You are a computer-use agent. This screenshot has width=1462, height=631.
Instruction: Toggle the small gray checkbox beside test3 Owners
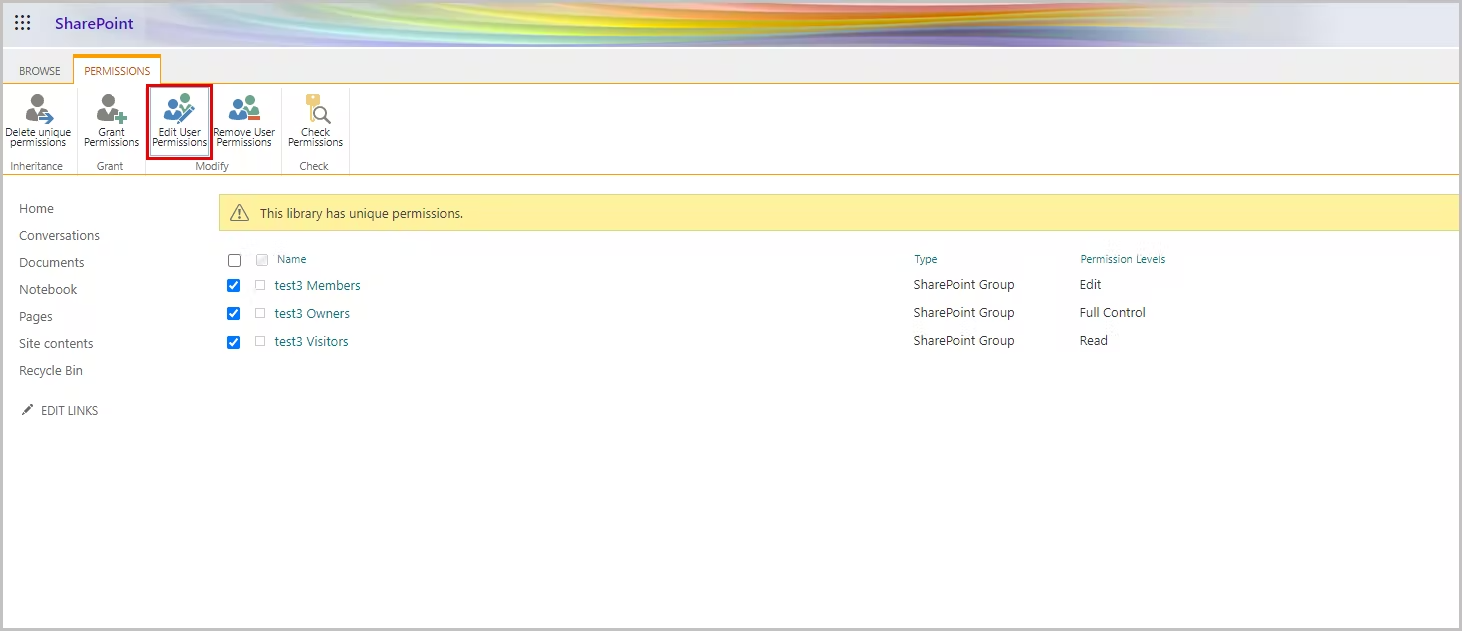pos(260,313)
